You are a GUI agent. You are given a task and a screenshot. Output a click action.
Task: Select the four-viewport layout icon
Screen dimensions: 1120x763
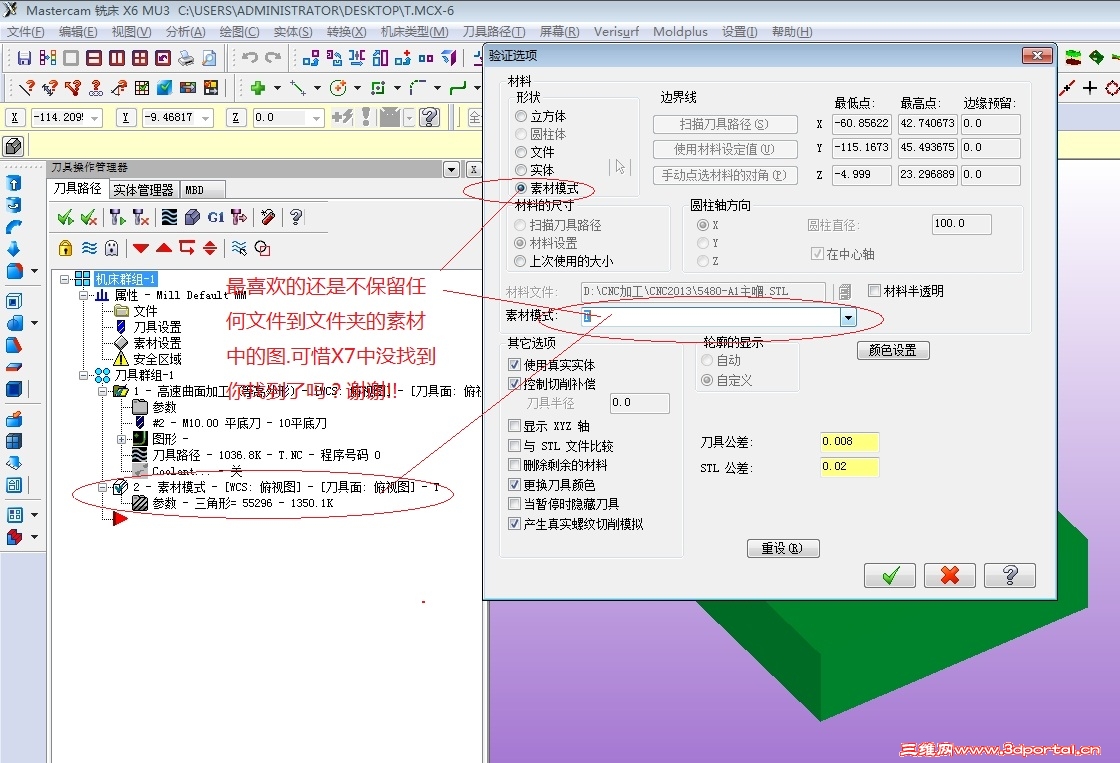click(140, 58)
